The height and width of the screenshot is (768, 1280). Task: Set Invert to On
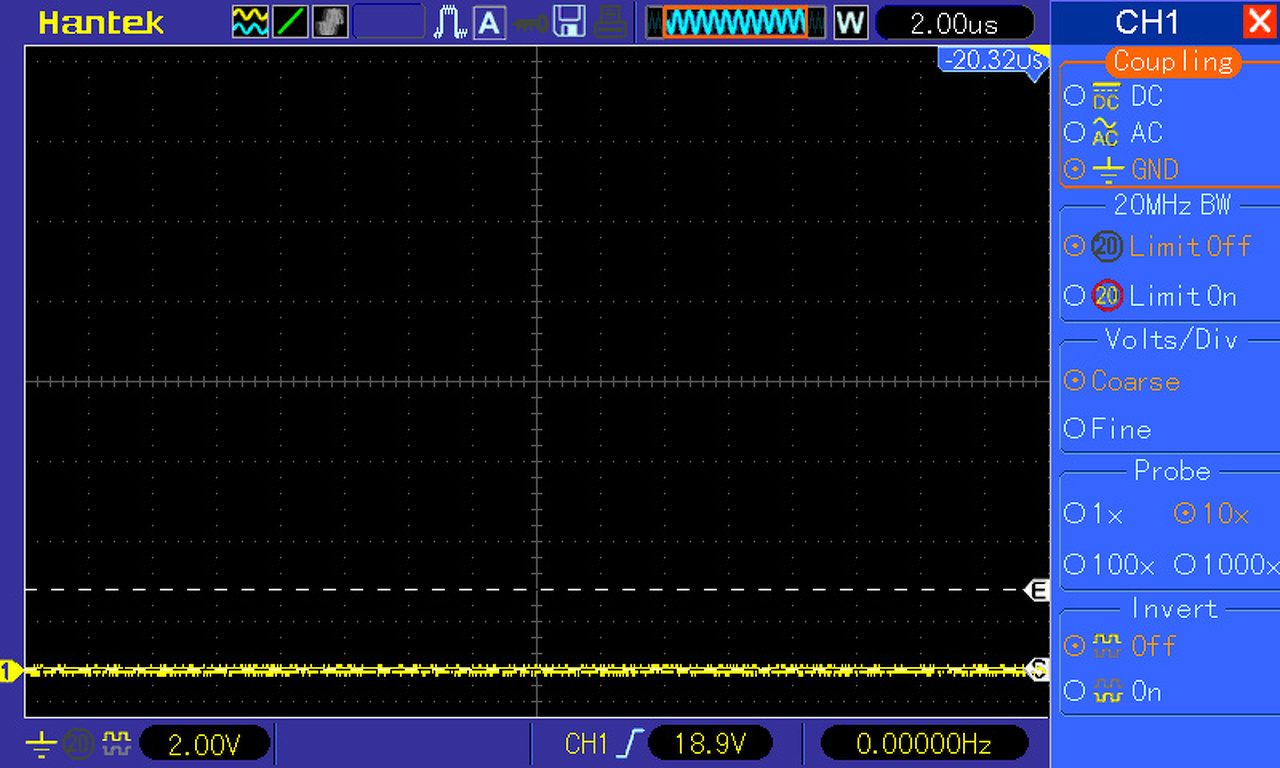1113,691
